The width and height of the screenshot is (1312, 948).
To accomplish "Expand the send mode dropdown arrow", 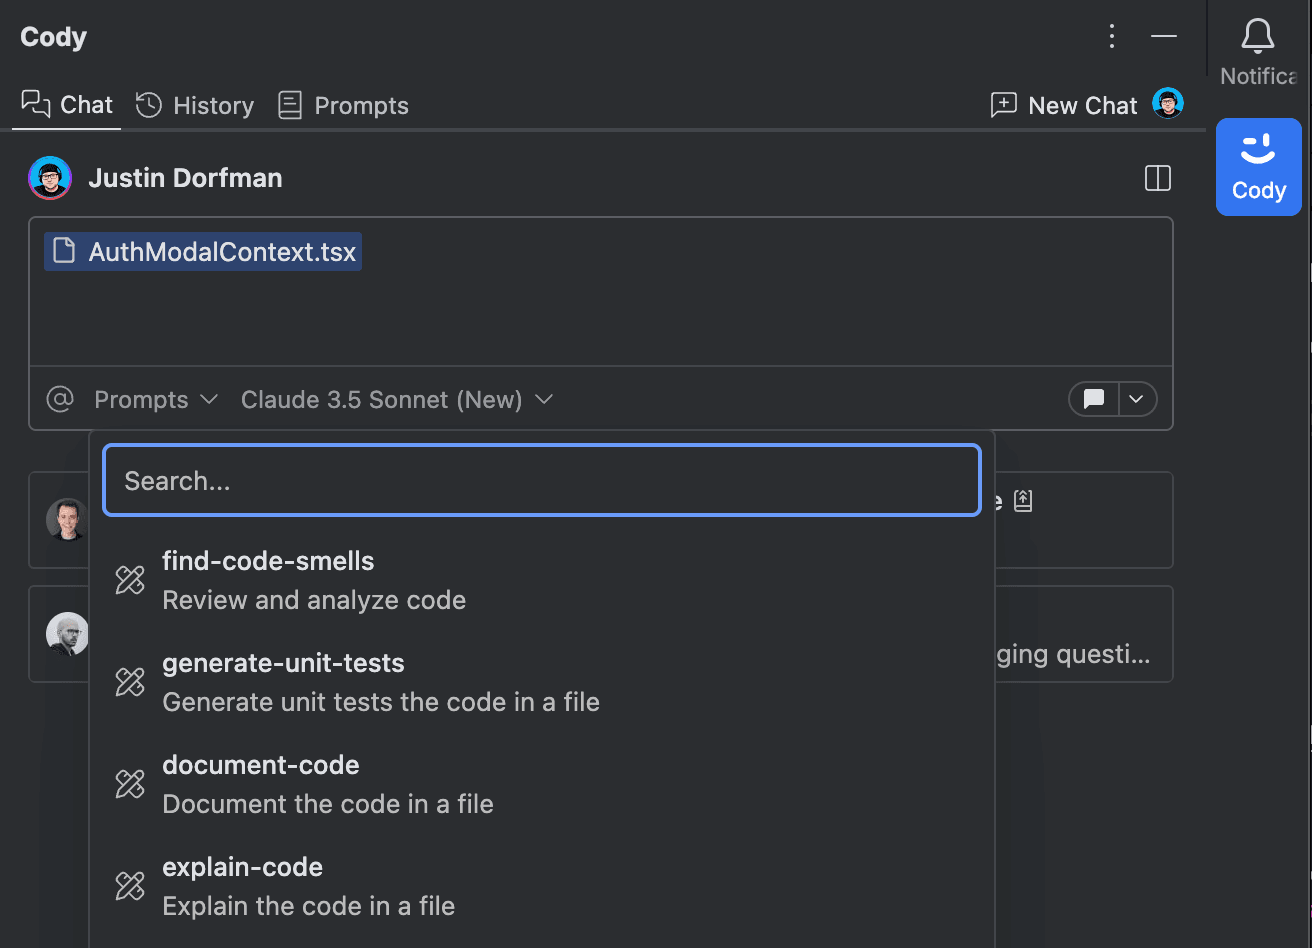I will coord(1137,399).
